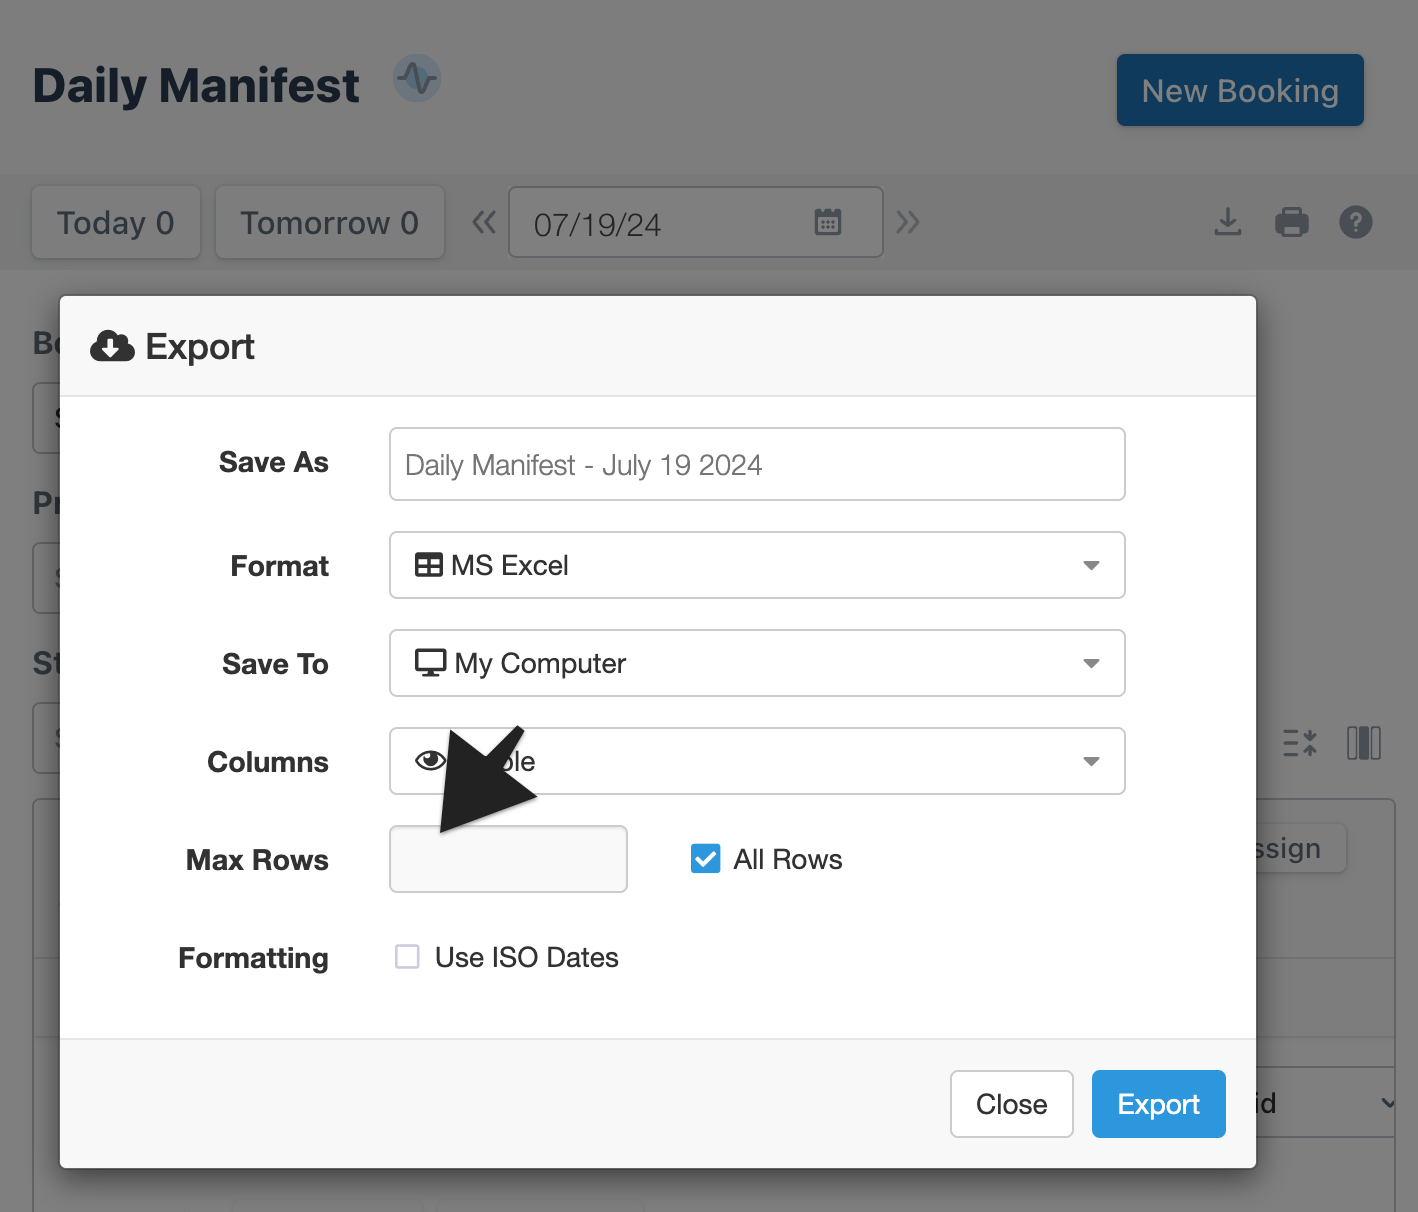
Task: Open the Columns dropdown
Action: click(x=757, y=761)
